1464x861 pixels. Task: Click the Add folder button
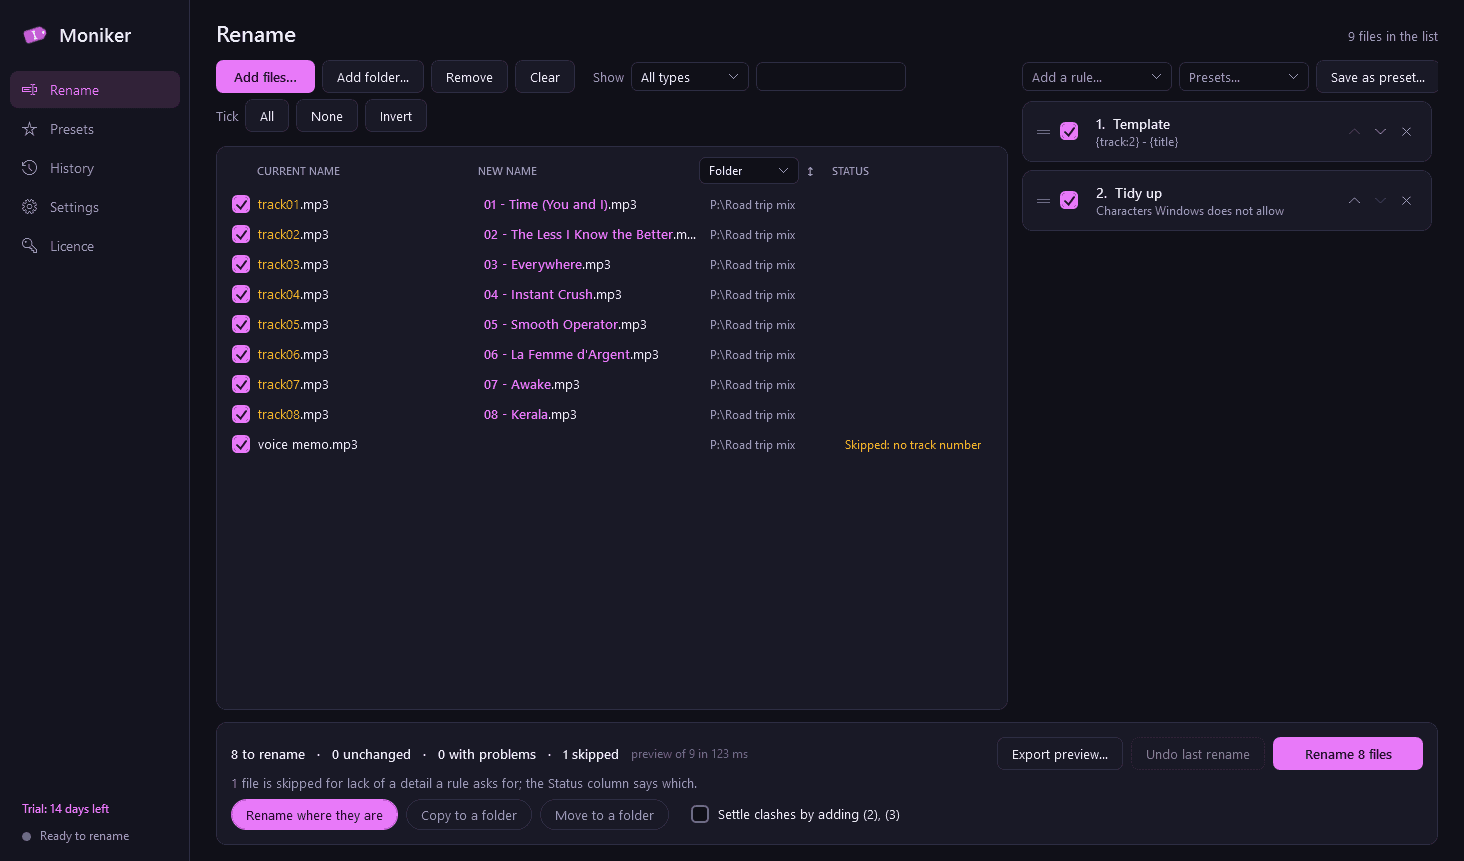click(x=373, y=77)
